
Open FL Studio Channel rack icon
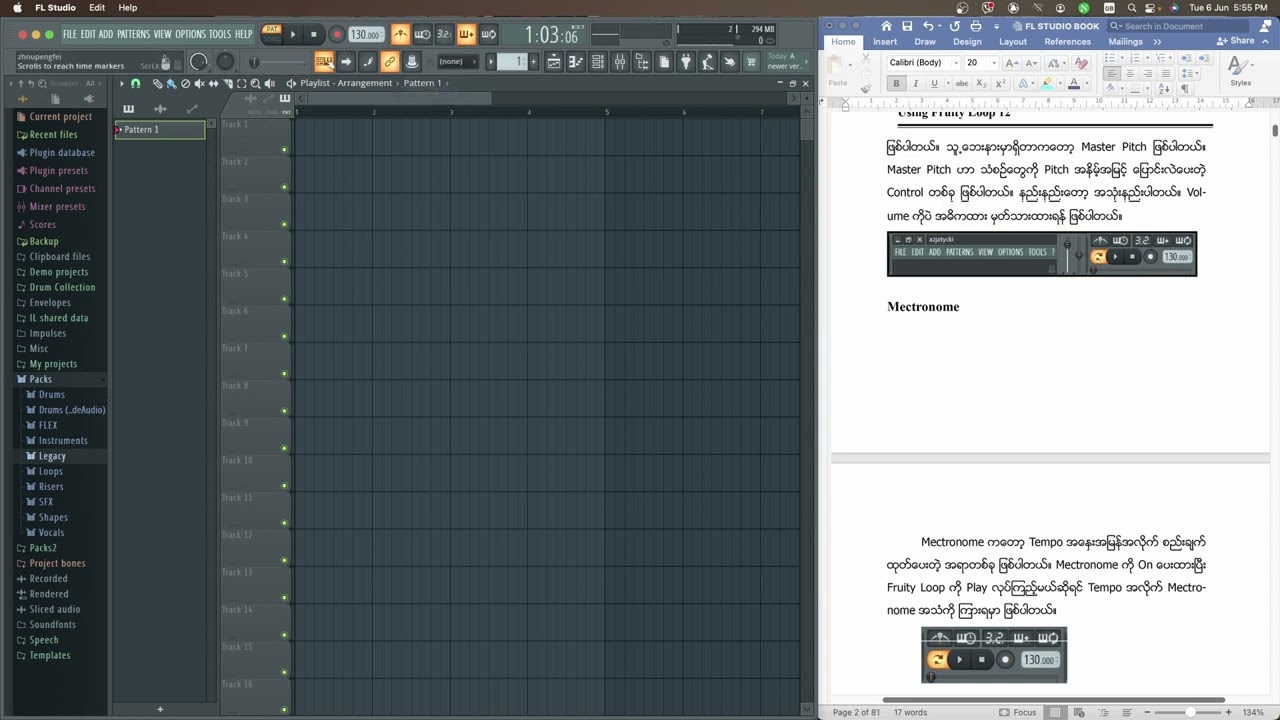click(x=598, y=62)
